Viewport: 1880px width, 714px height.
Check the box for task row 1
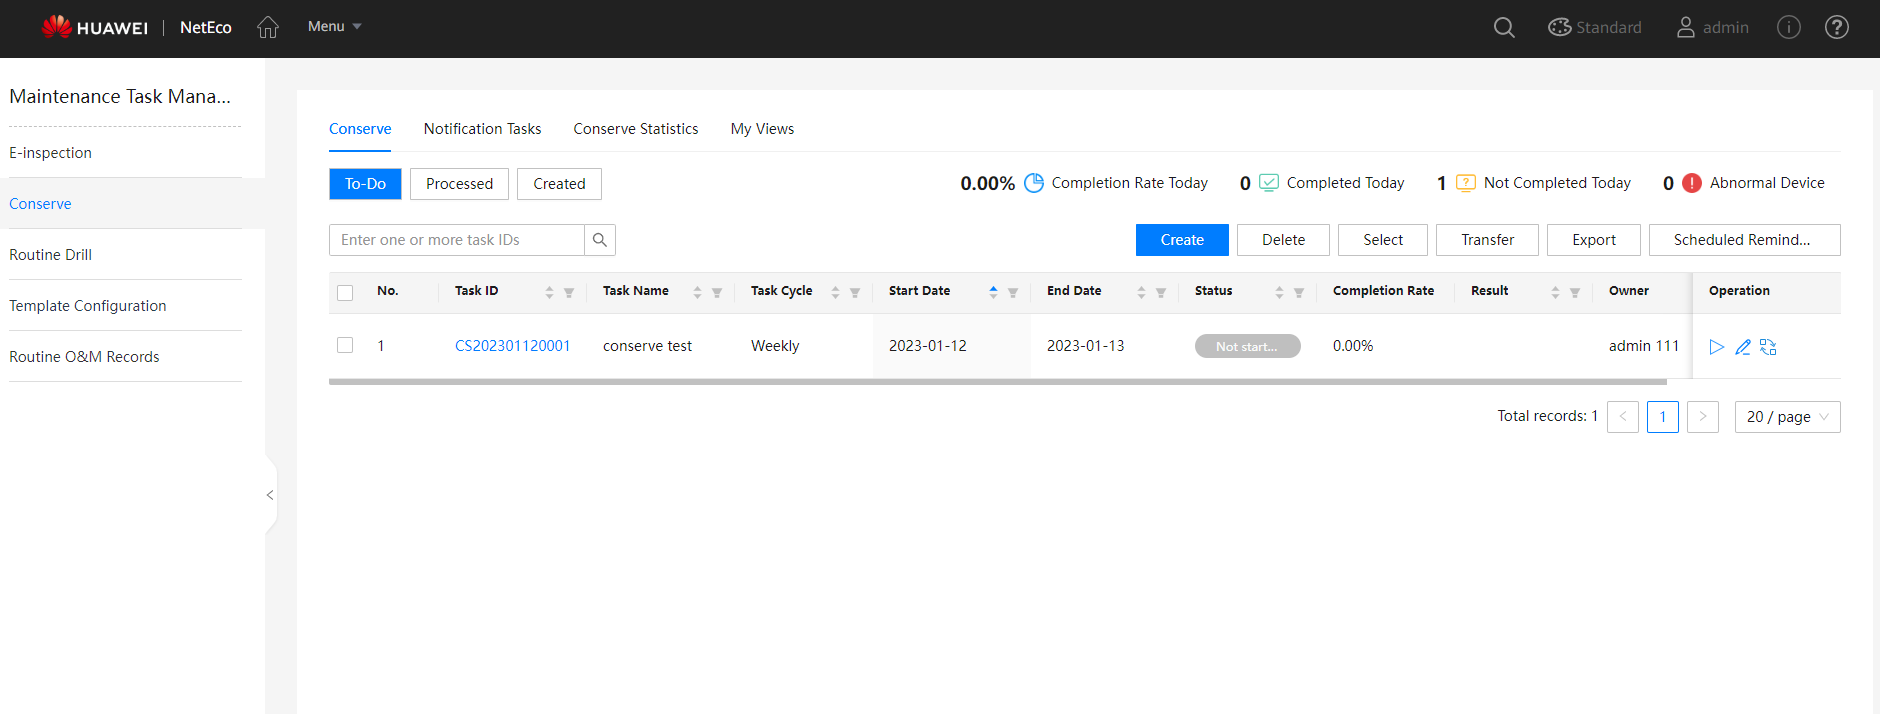click(345, 345)
